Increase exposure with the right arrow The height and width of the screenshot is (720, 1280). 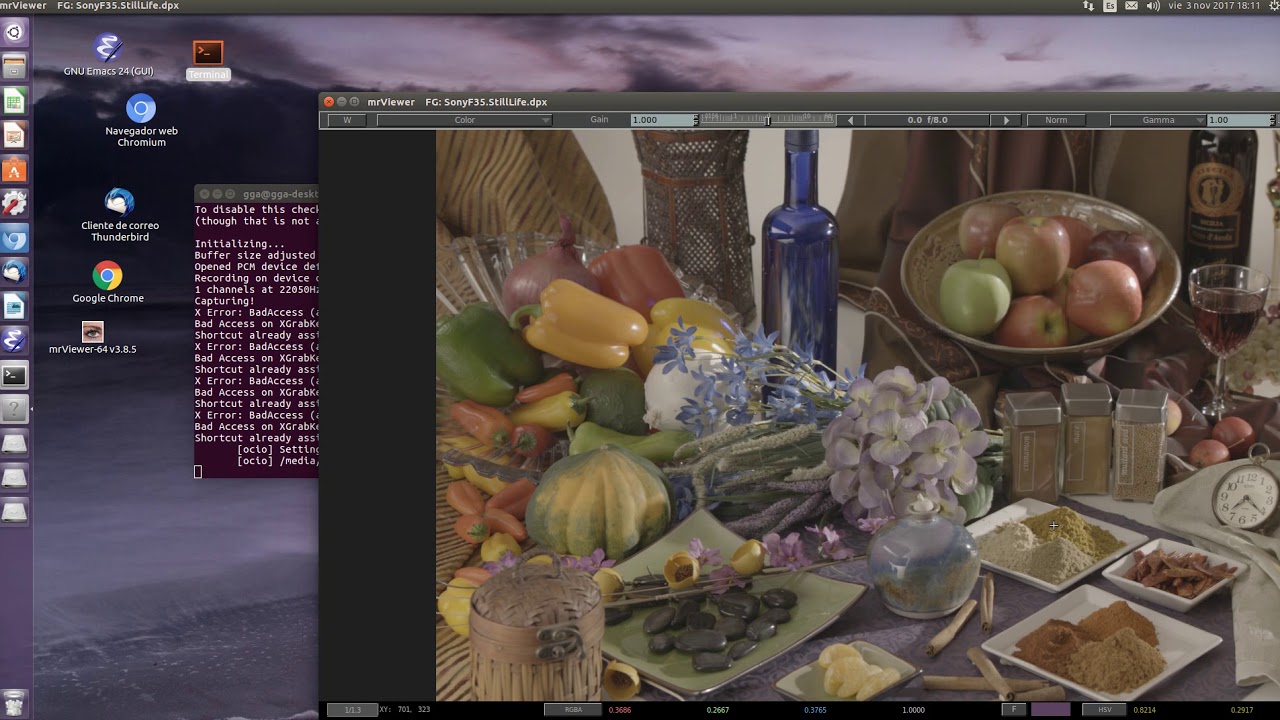click(1006, 120)
